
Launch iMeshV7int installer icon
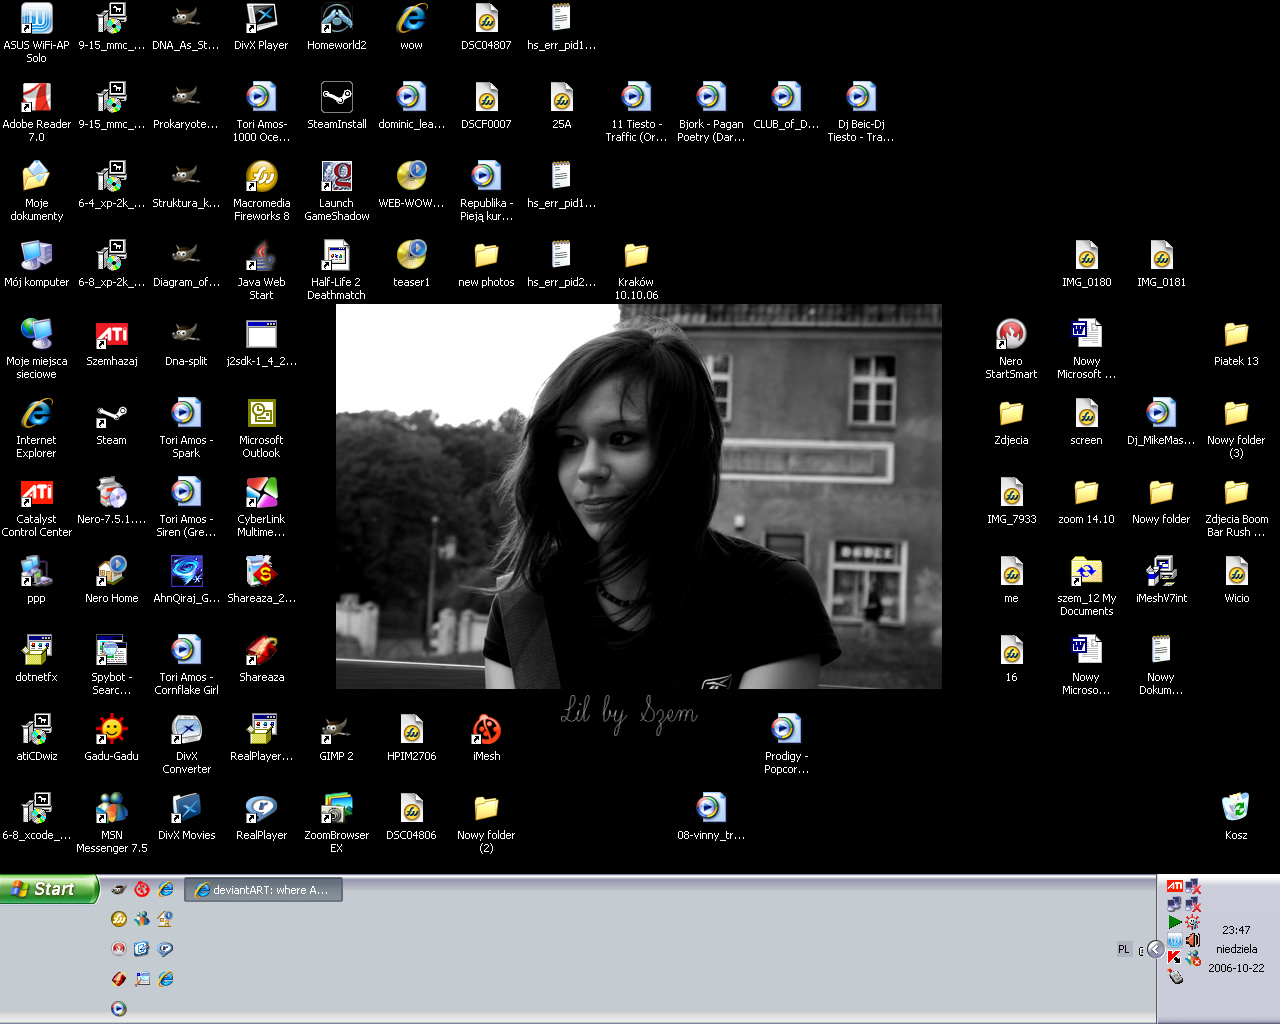[1161, 579]
